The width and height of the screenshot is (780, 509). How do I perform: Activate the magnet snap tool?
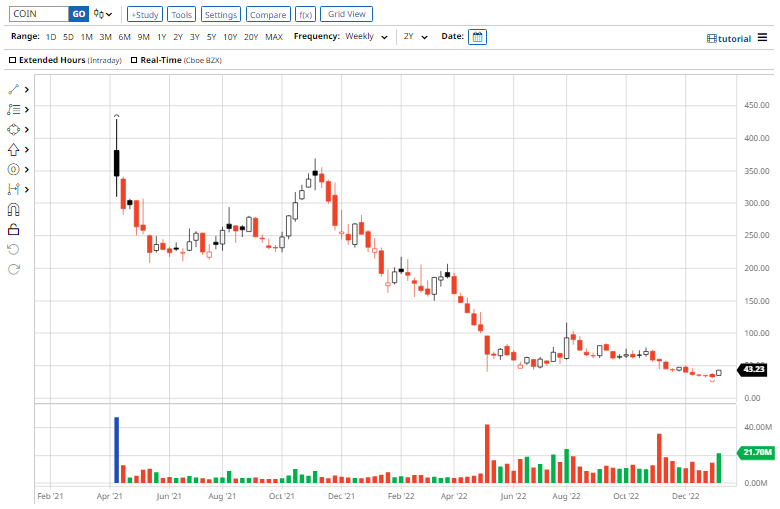pos(13,209)
